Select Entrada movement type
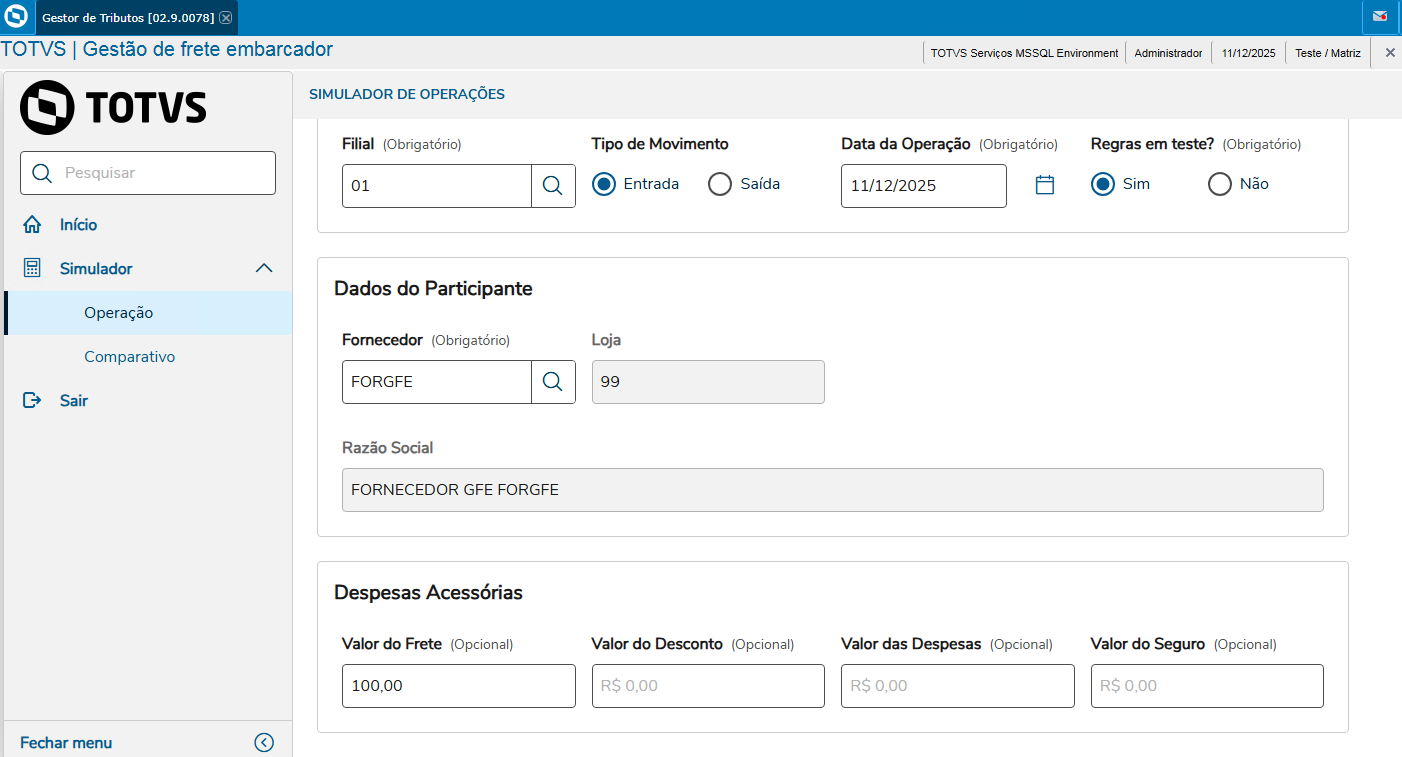Viewport: 1402px width, 757px height. pyautogui.click(x=604, y=184)
